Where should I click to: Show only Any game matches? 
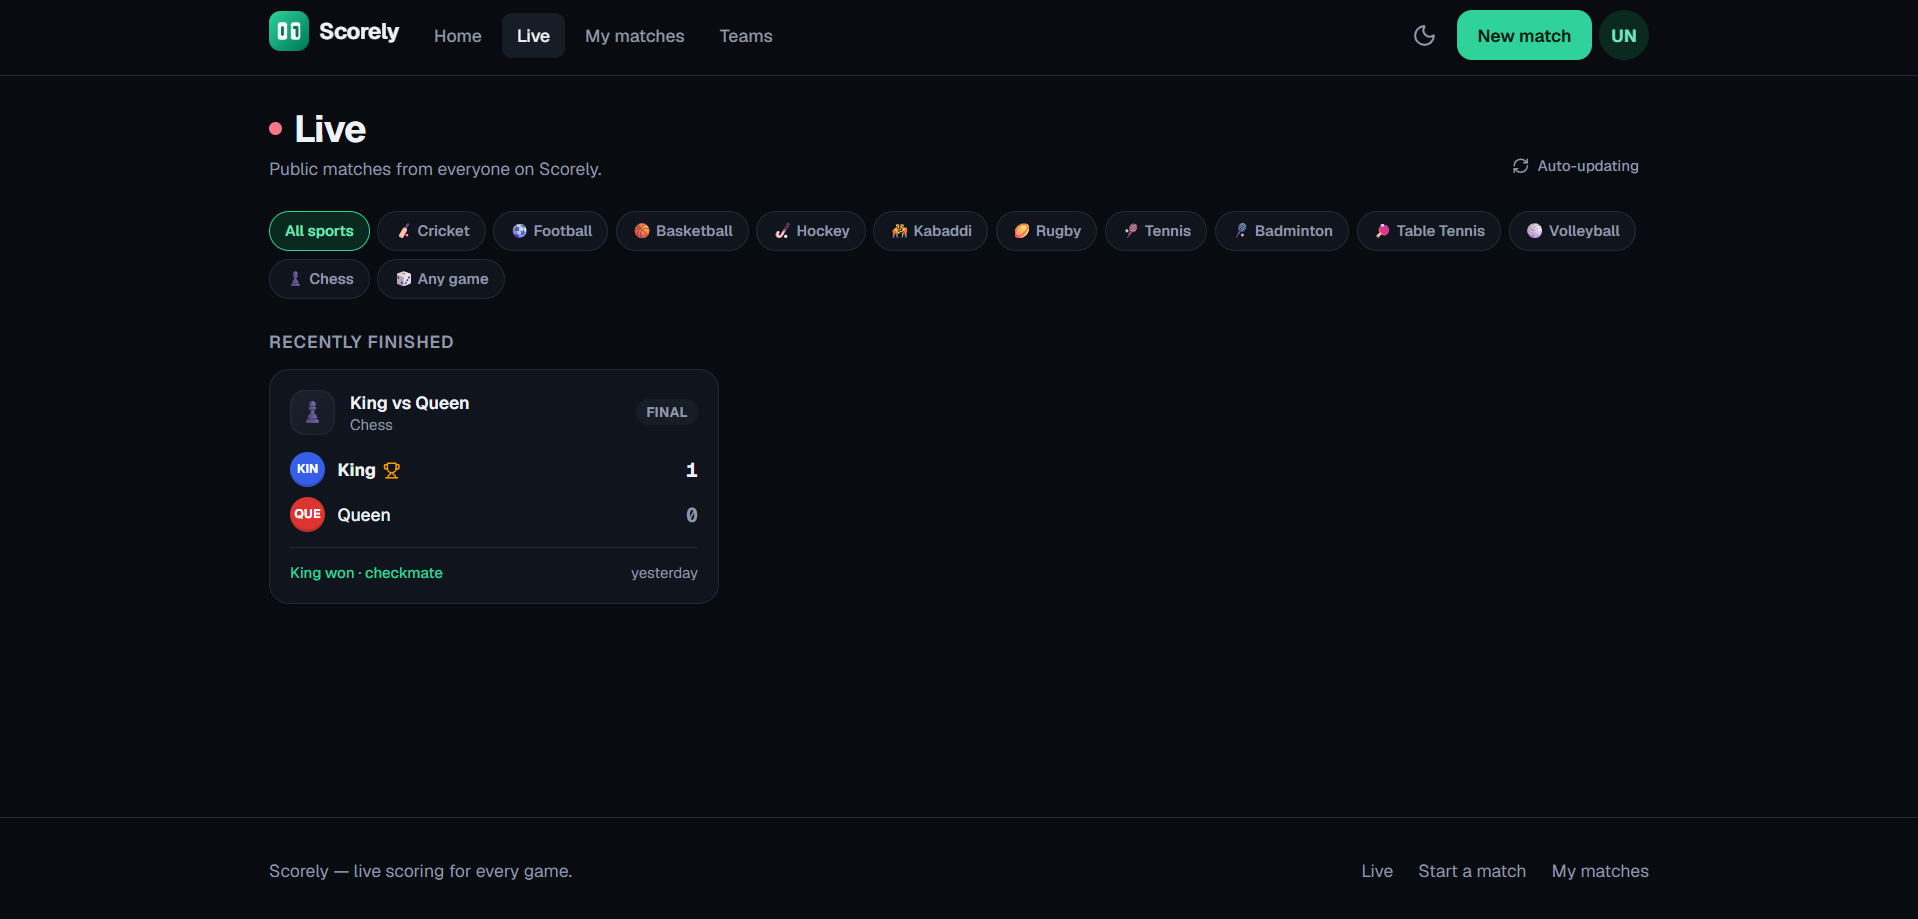(x=441, y=279)
